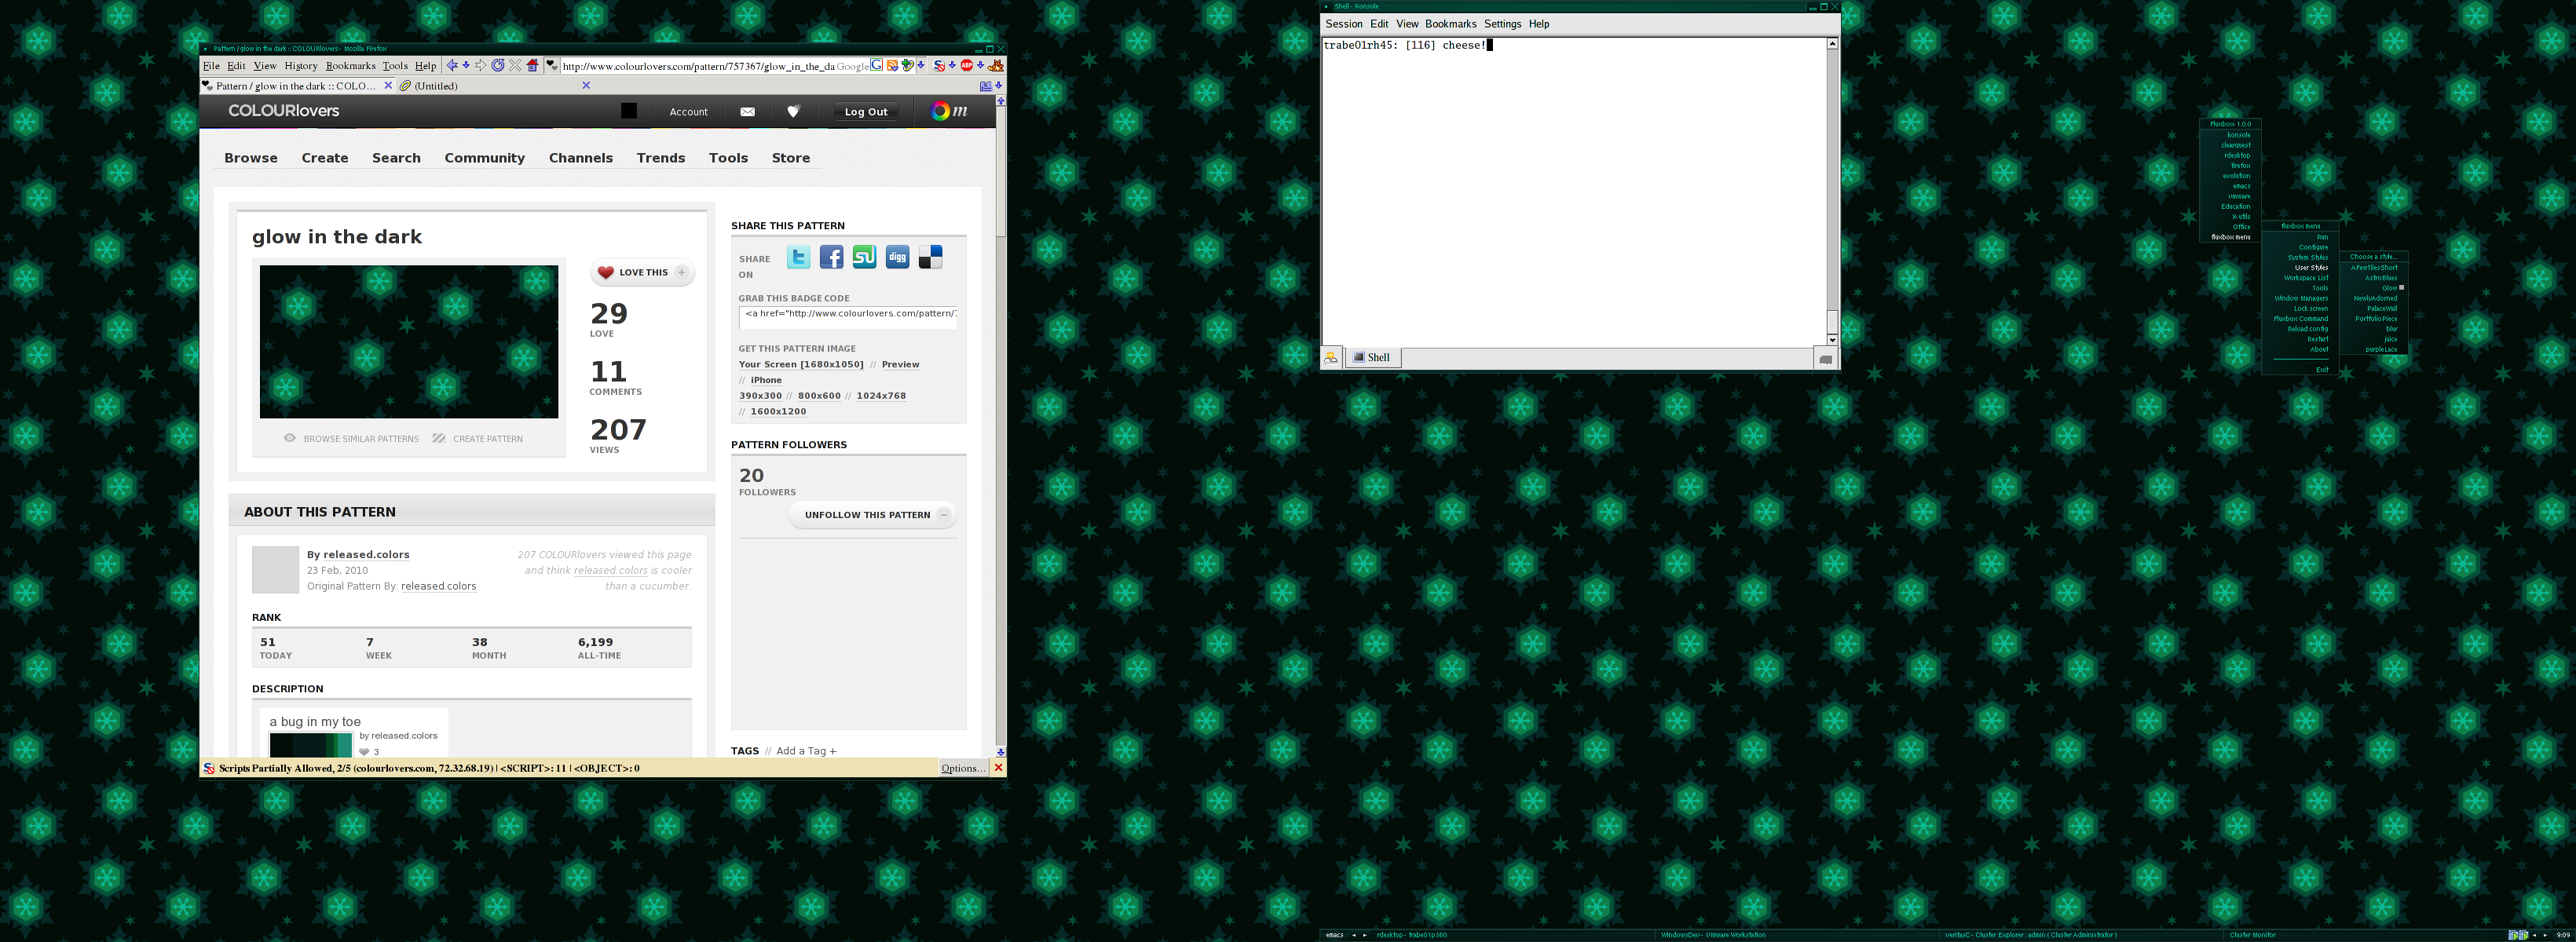Open the Konsole Session menu
Viewport: 2576px width, 942px height.
(x=1343, y=24)
